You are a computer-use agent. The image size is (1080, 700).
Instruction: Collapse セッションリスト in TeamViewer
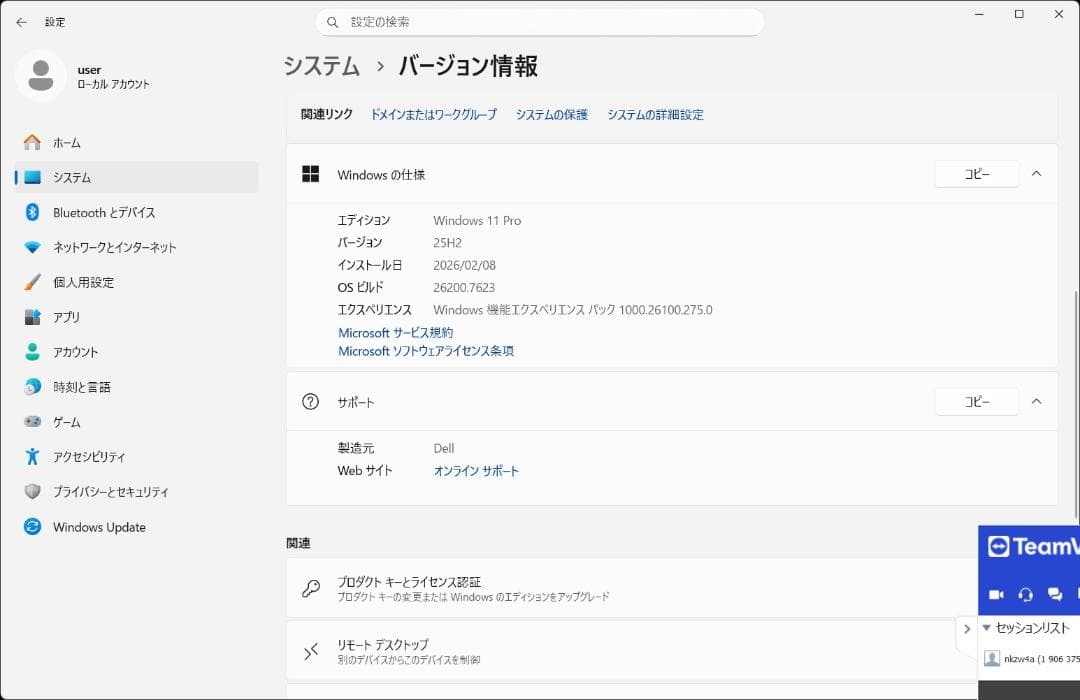986,628
